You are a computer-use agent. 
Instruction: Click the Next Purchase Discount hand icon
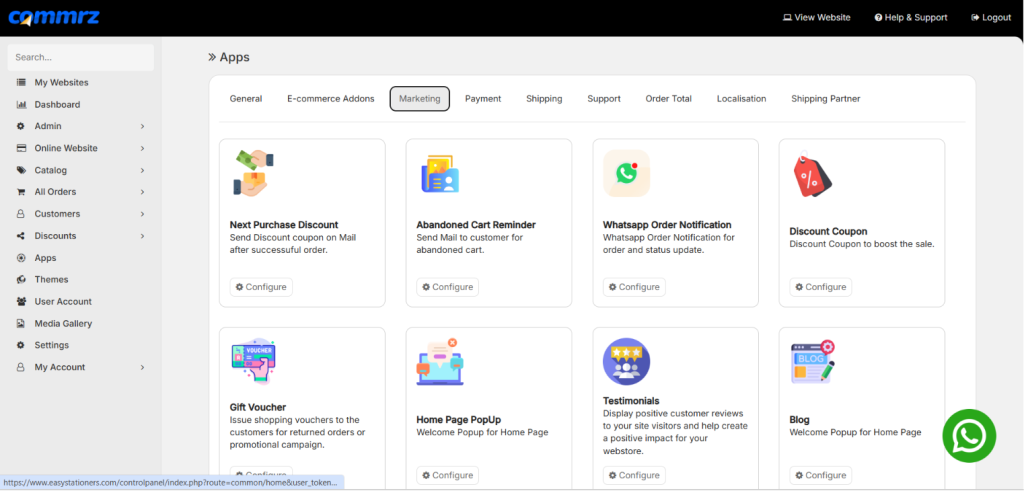[x=253, y=173]
